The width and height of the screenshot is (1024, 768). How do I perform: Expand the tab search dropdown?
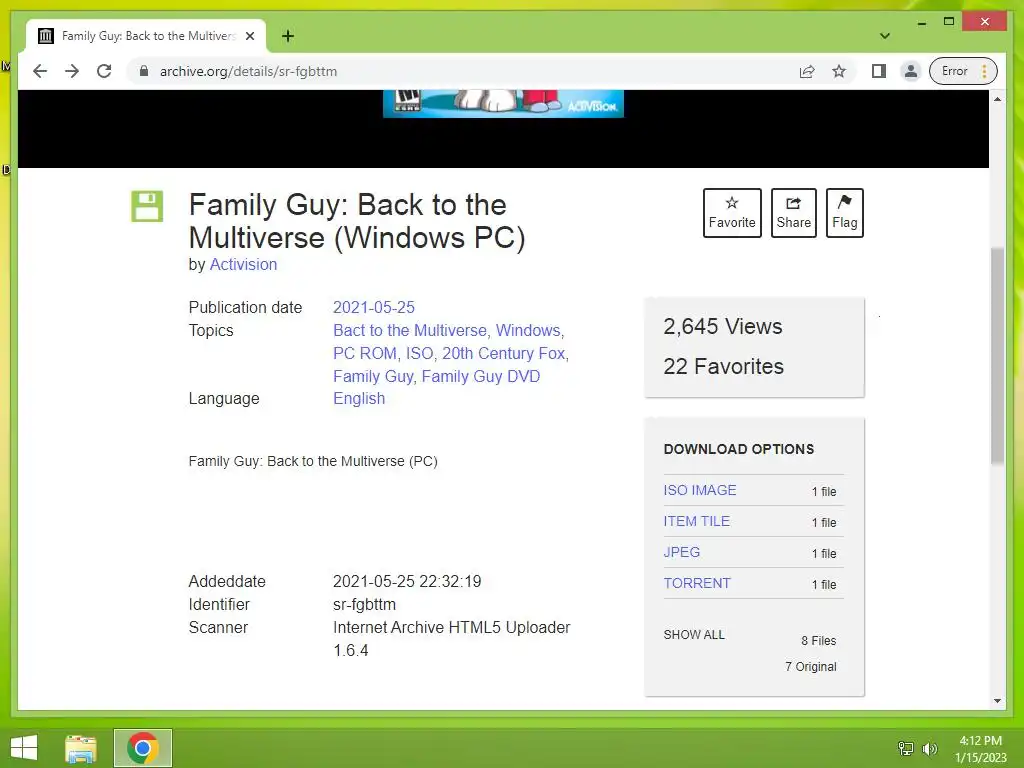pos(885,36)
